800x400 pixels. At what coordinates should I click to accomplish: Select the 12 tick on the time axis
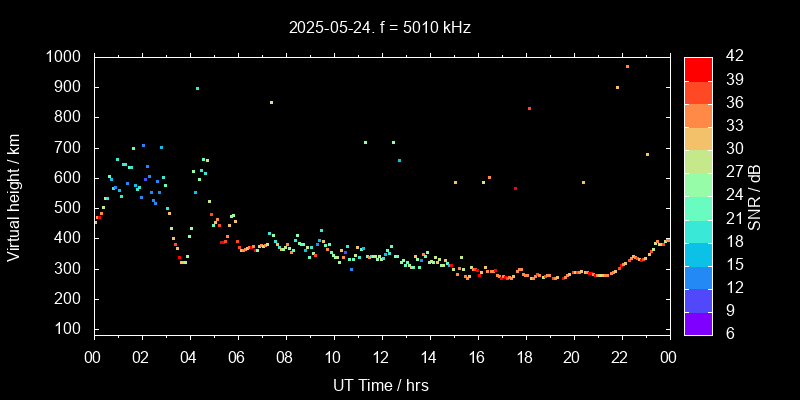[x=380, y=357]
